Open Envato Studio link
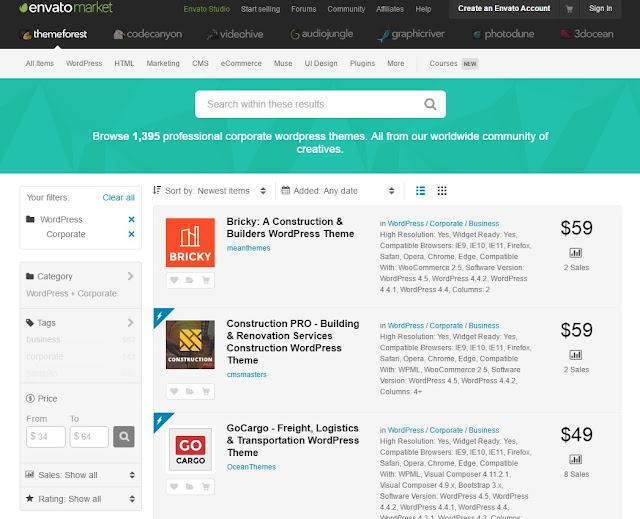This screenshot has height=519, width=640. pyautogui.click(x=207, y=9)
